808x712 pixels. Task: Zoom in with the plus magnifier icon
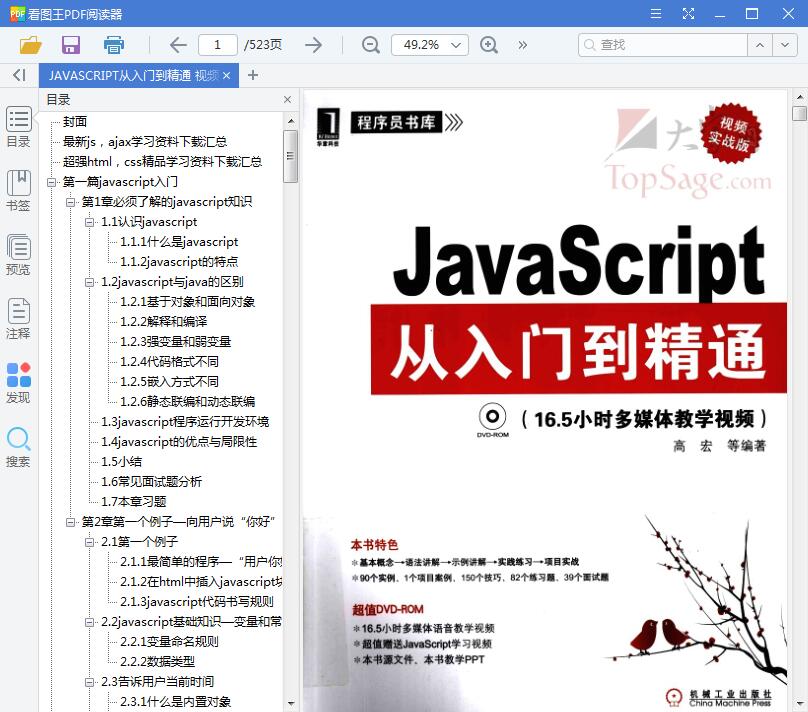489,45
